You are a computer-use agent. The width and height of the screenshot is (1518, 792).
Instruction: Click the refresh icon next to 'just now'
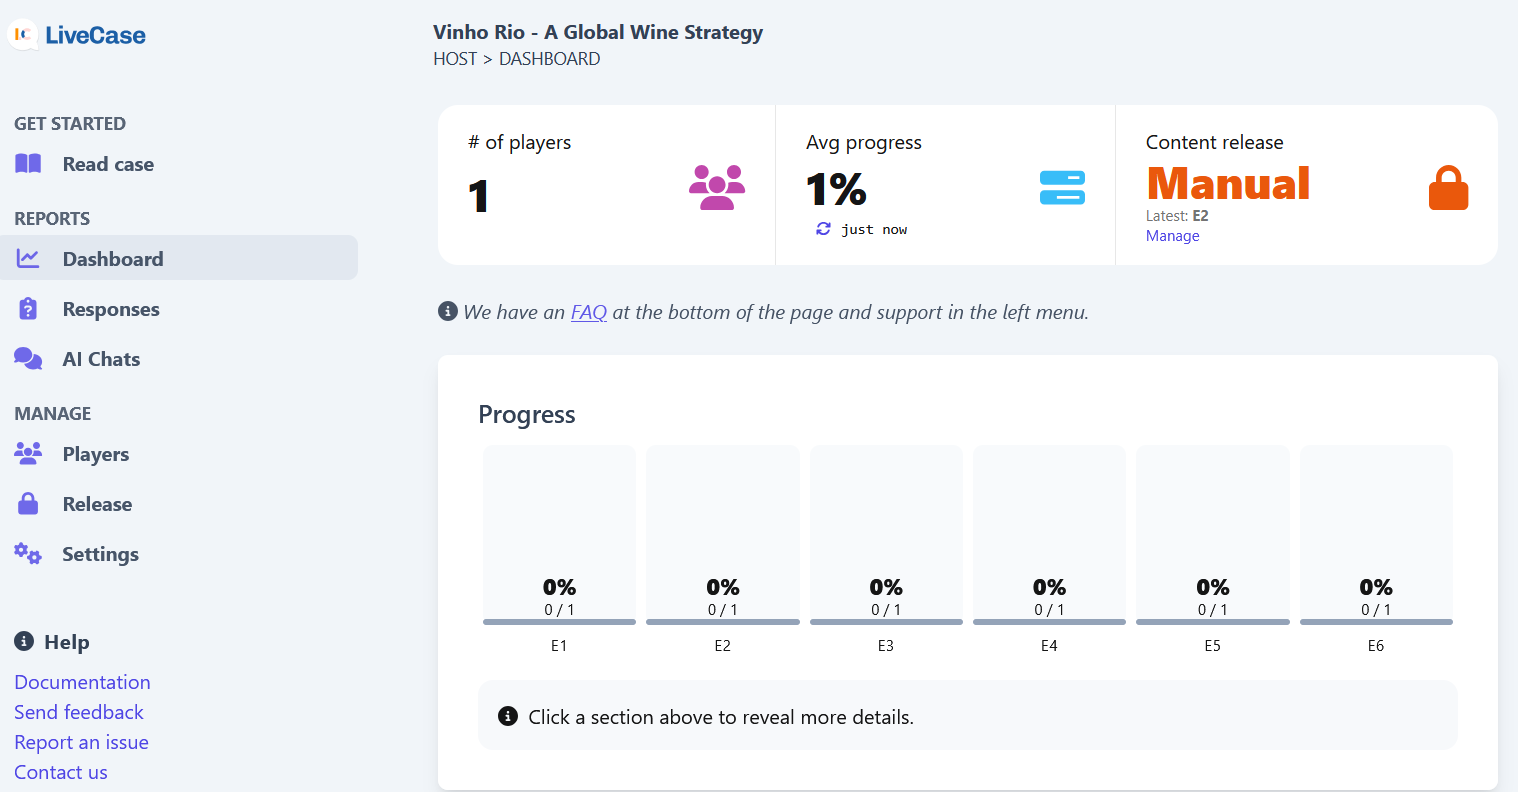click(822, 229)
